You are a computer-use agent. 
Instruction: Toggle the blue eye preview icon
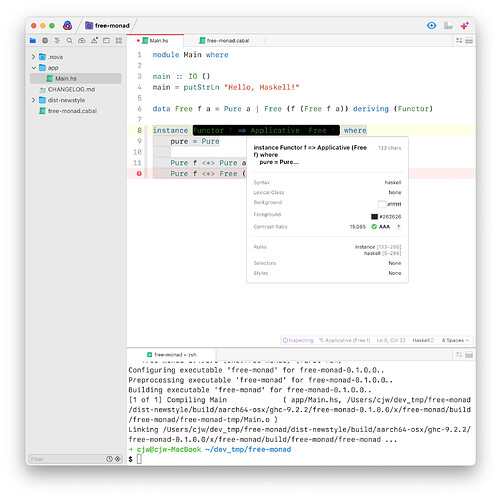pyautogui.click(x=432, y=25)
